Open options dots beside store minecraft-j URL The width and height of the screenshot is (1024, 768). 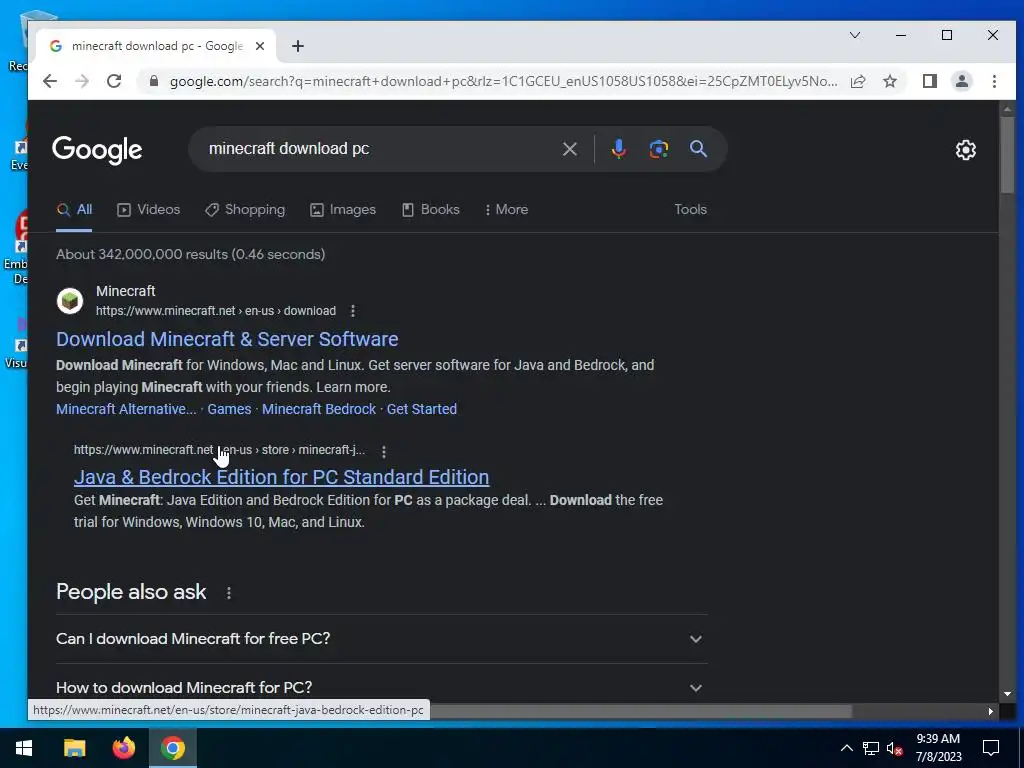pos(383,451)
